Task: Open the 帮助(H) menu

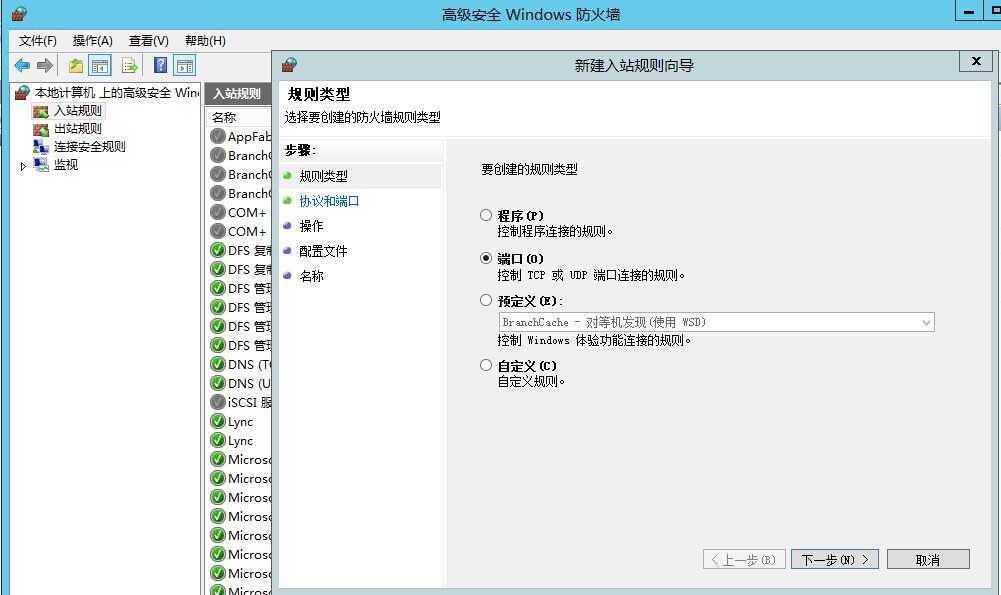Action: 205,41
